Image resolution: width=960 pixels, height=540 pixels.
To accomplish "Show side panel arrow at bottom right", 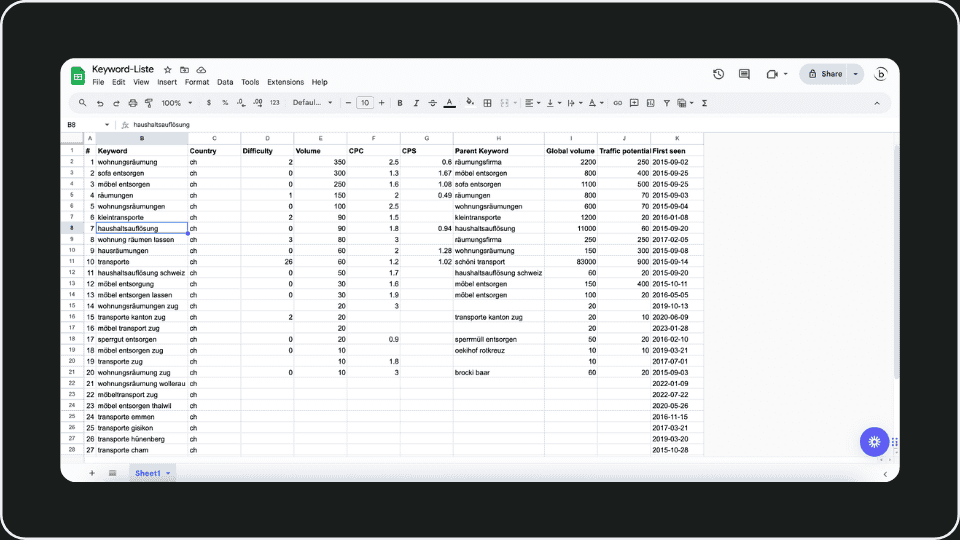I will coord(885,474).
